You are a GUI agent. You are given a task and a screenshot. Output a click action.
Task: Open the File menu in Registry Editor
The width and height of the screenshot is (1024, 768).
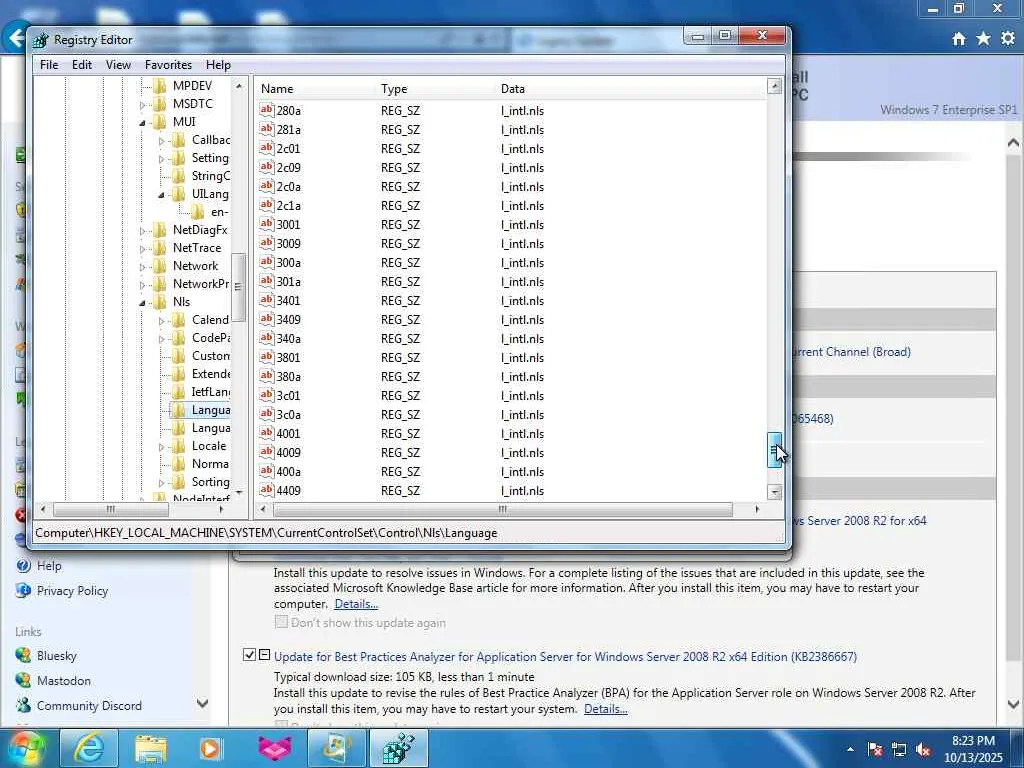[x=49, y=65]
